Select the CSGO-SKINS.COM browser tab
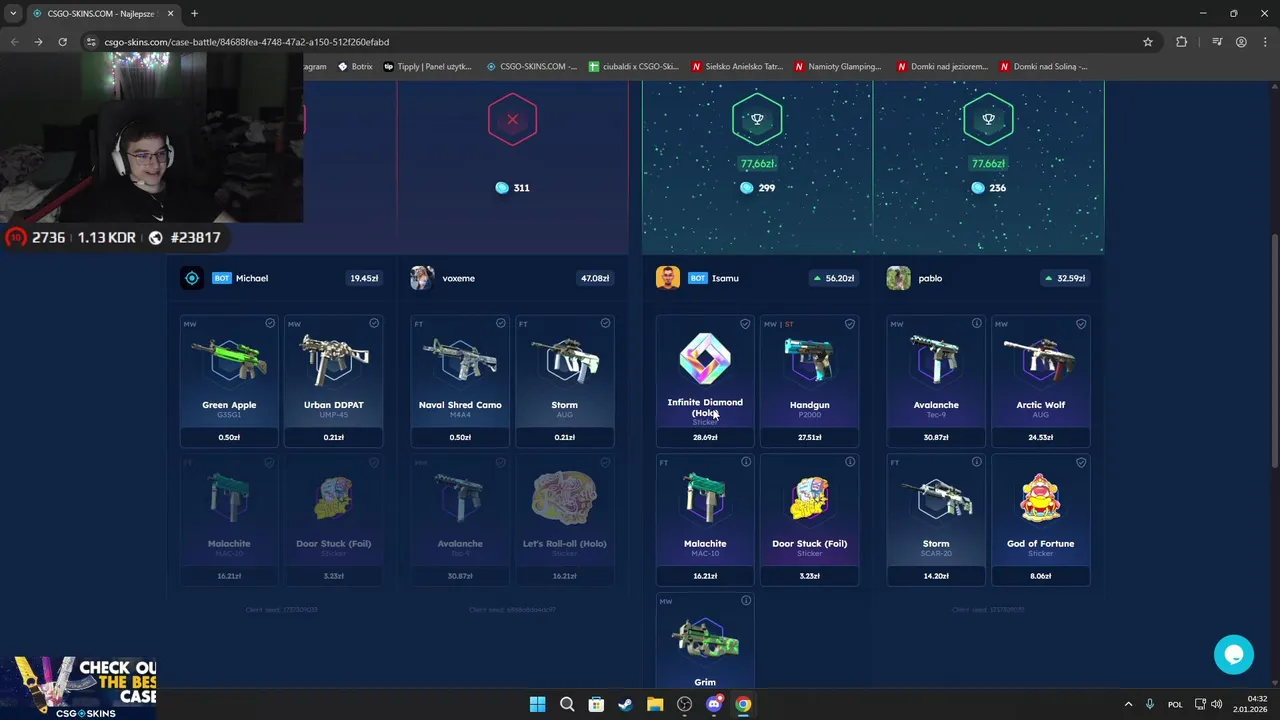 102,13
